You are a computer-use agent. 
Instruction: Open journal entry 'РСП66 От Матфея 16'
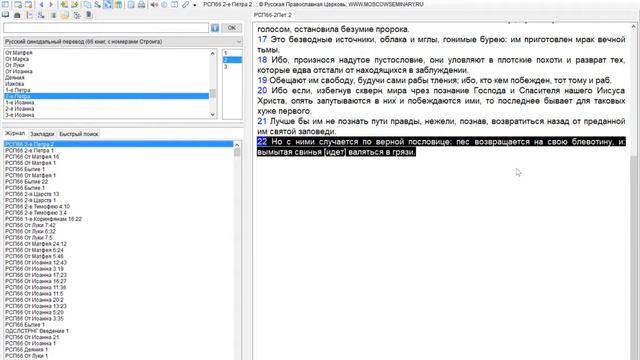click(x=32, y=157)
